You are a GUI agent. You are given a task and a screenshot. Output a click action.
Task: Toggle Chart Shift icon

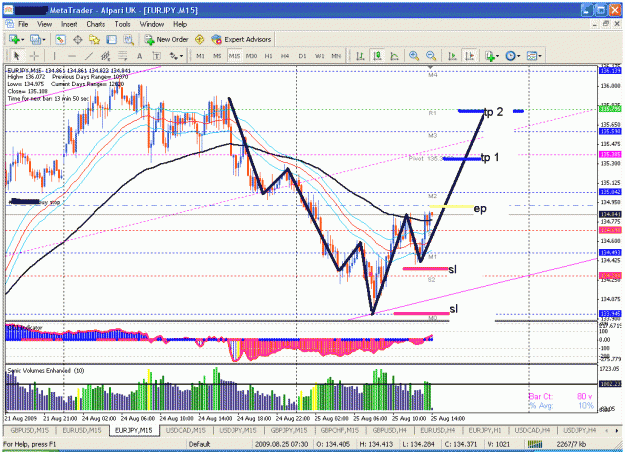(x=470, y=56)
